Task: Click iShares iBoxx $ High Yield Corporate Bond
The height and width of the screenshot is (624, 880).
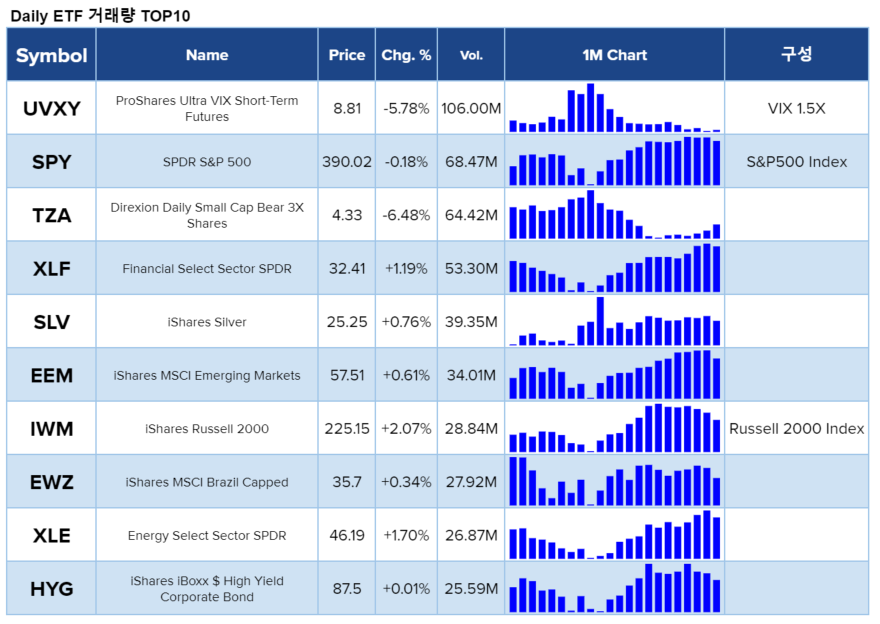Action: pos(207,589)
